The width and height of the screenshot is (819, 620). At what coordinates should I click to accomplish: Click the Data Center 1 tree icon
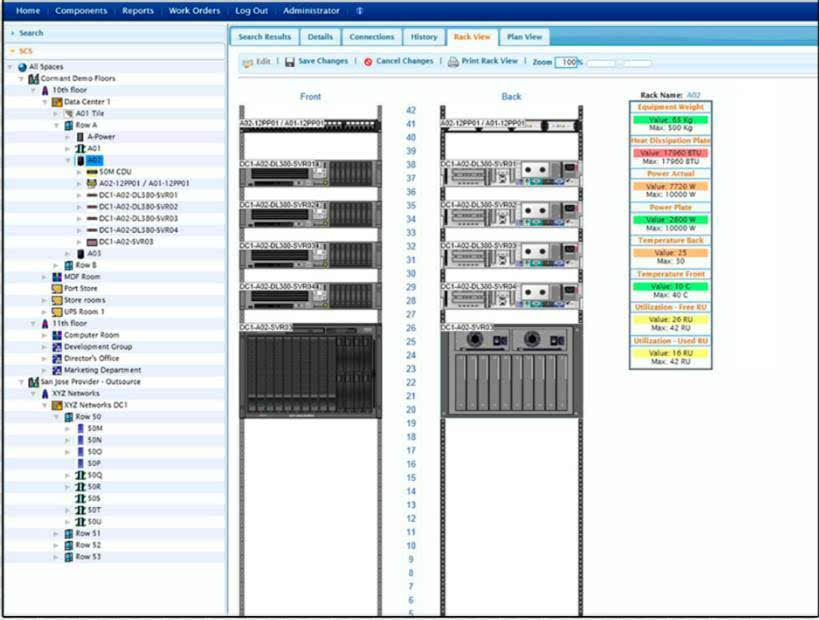57,102
